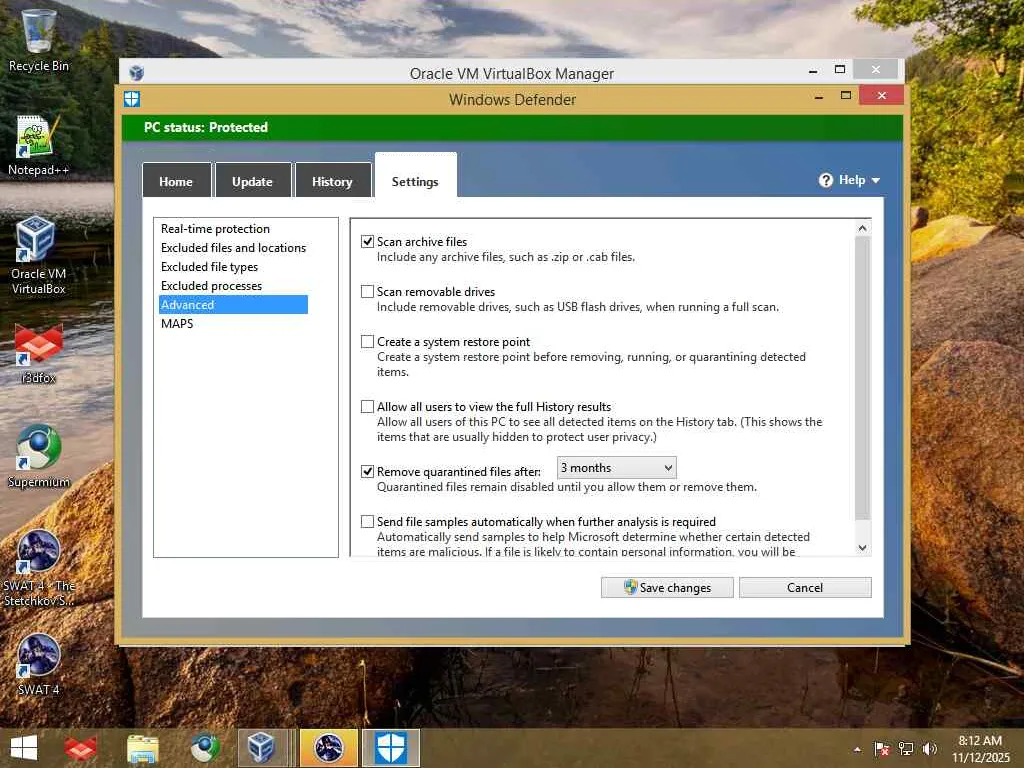This screenshot has width=1024, height=768.
Task: Maximize the Windows Defender window
Action: 846,96
